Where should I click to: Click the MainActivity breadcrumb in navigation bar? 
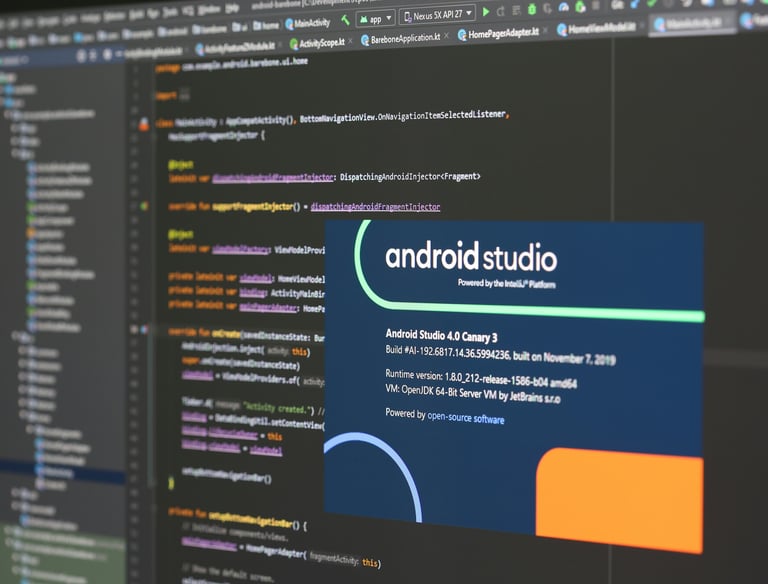tap(308, 23)
